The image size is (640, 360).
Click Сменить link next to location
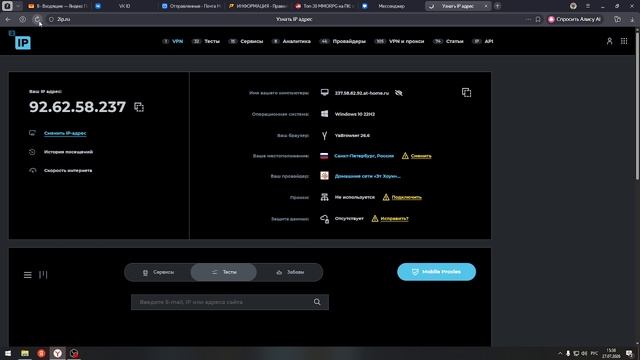coord(421,156)
